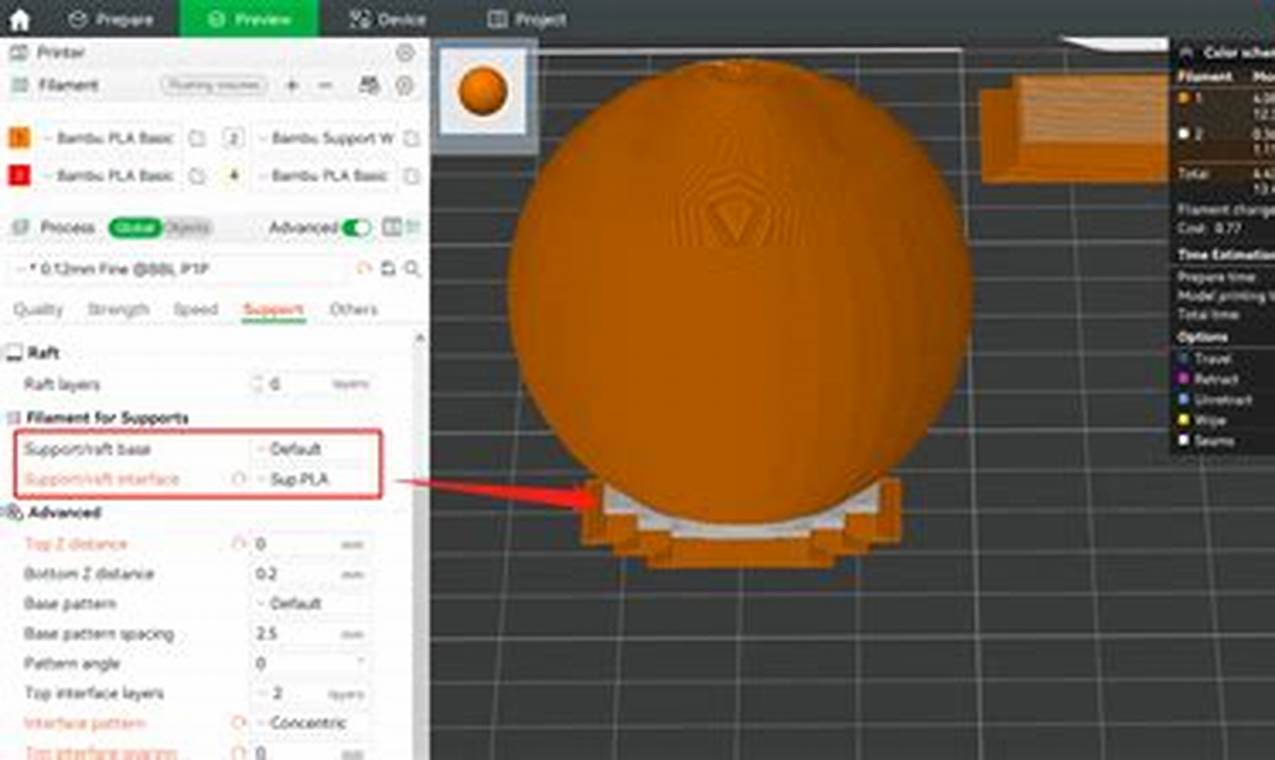
Task: Click the reset icon beside Support/raft interface
Action: 240,479
